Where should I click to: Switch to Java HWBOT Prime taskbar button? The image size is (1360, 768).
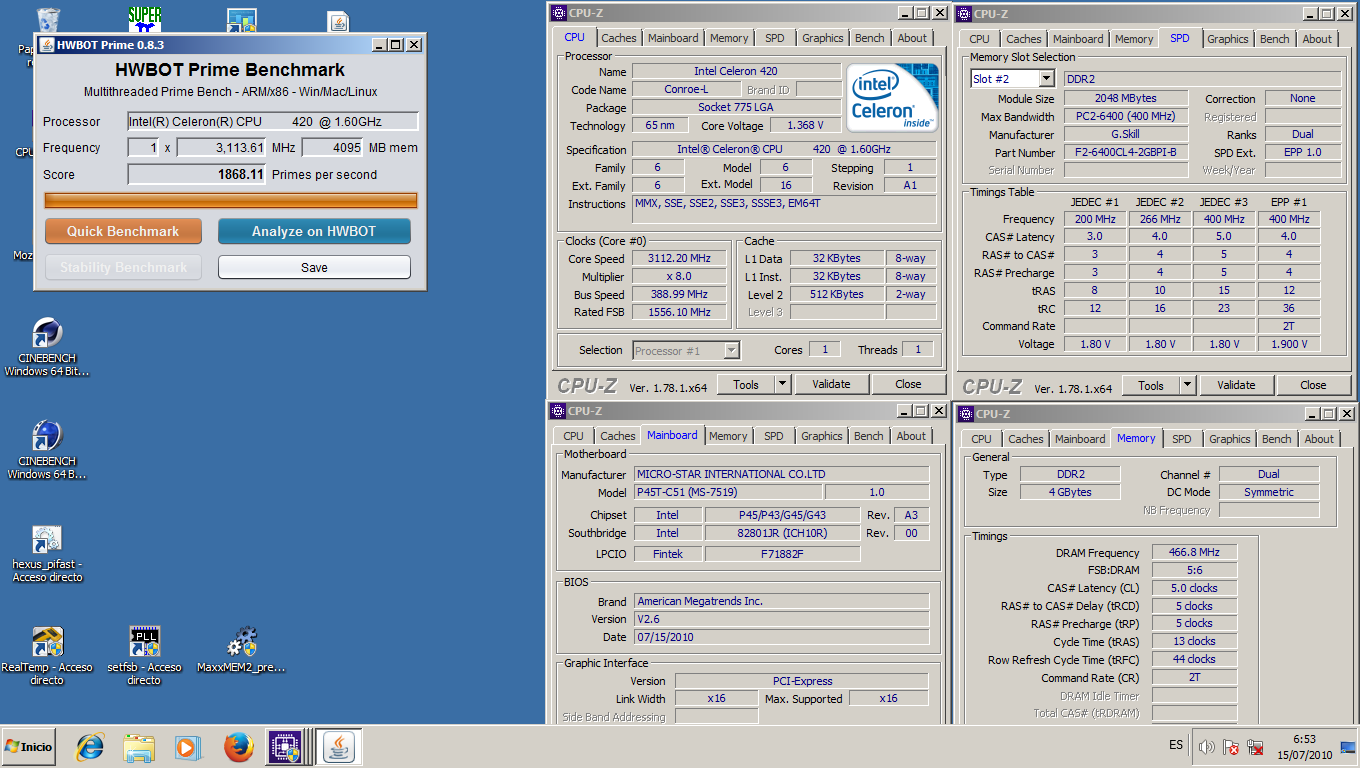click(x=341, y=747)
